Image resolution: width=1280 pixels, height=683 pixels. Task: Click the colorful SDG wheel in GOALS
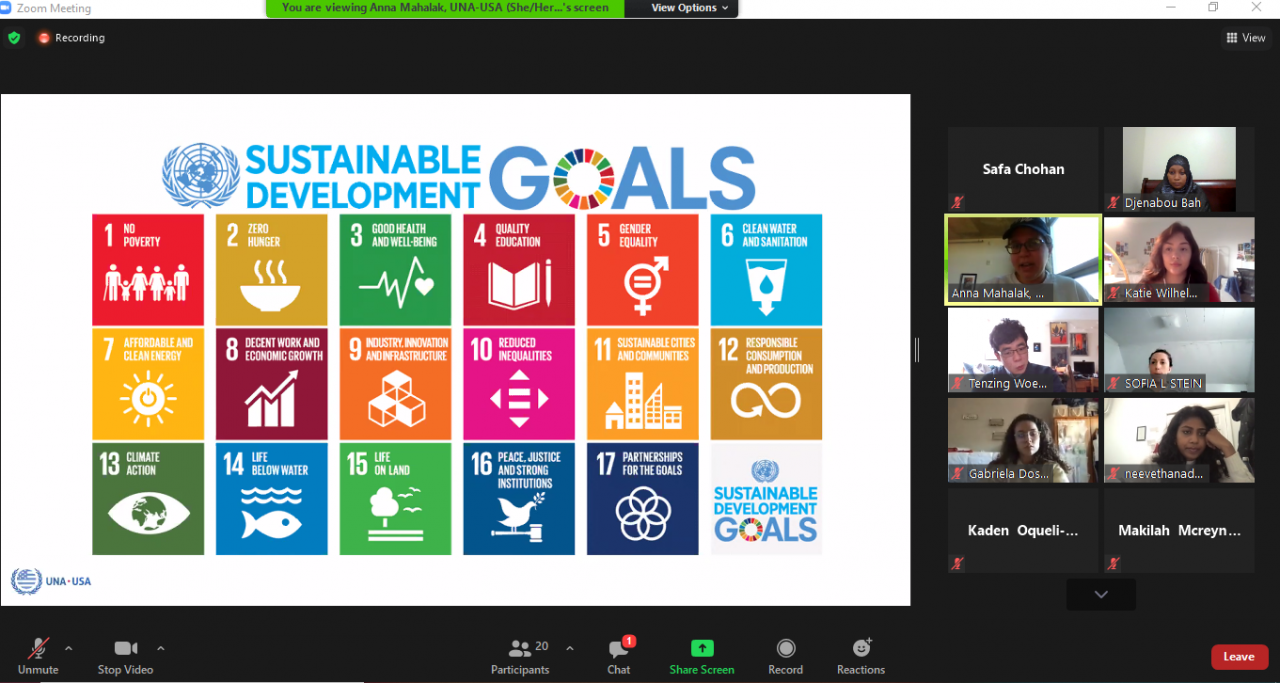[x=585, y=177]
